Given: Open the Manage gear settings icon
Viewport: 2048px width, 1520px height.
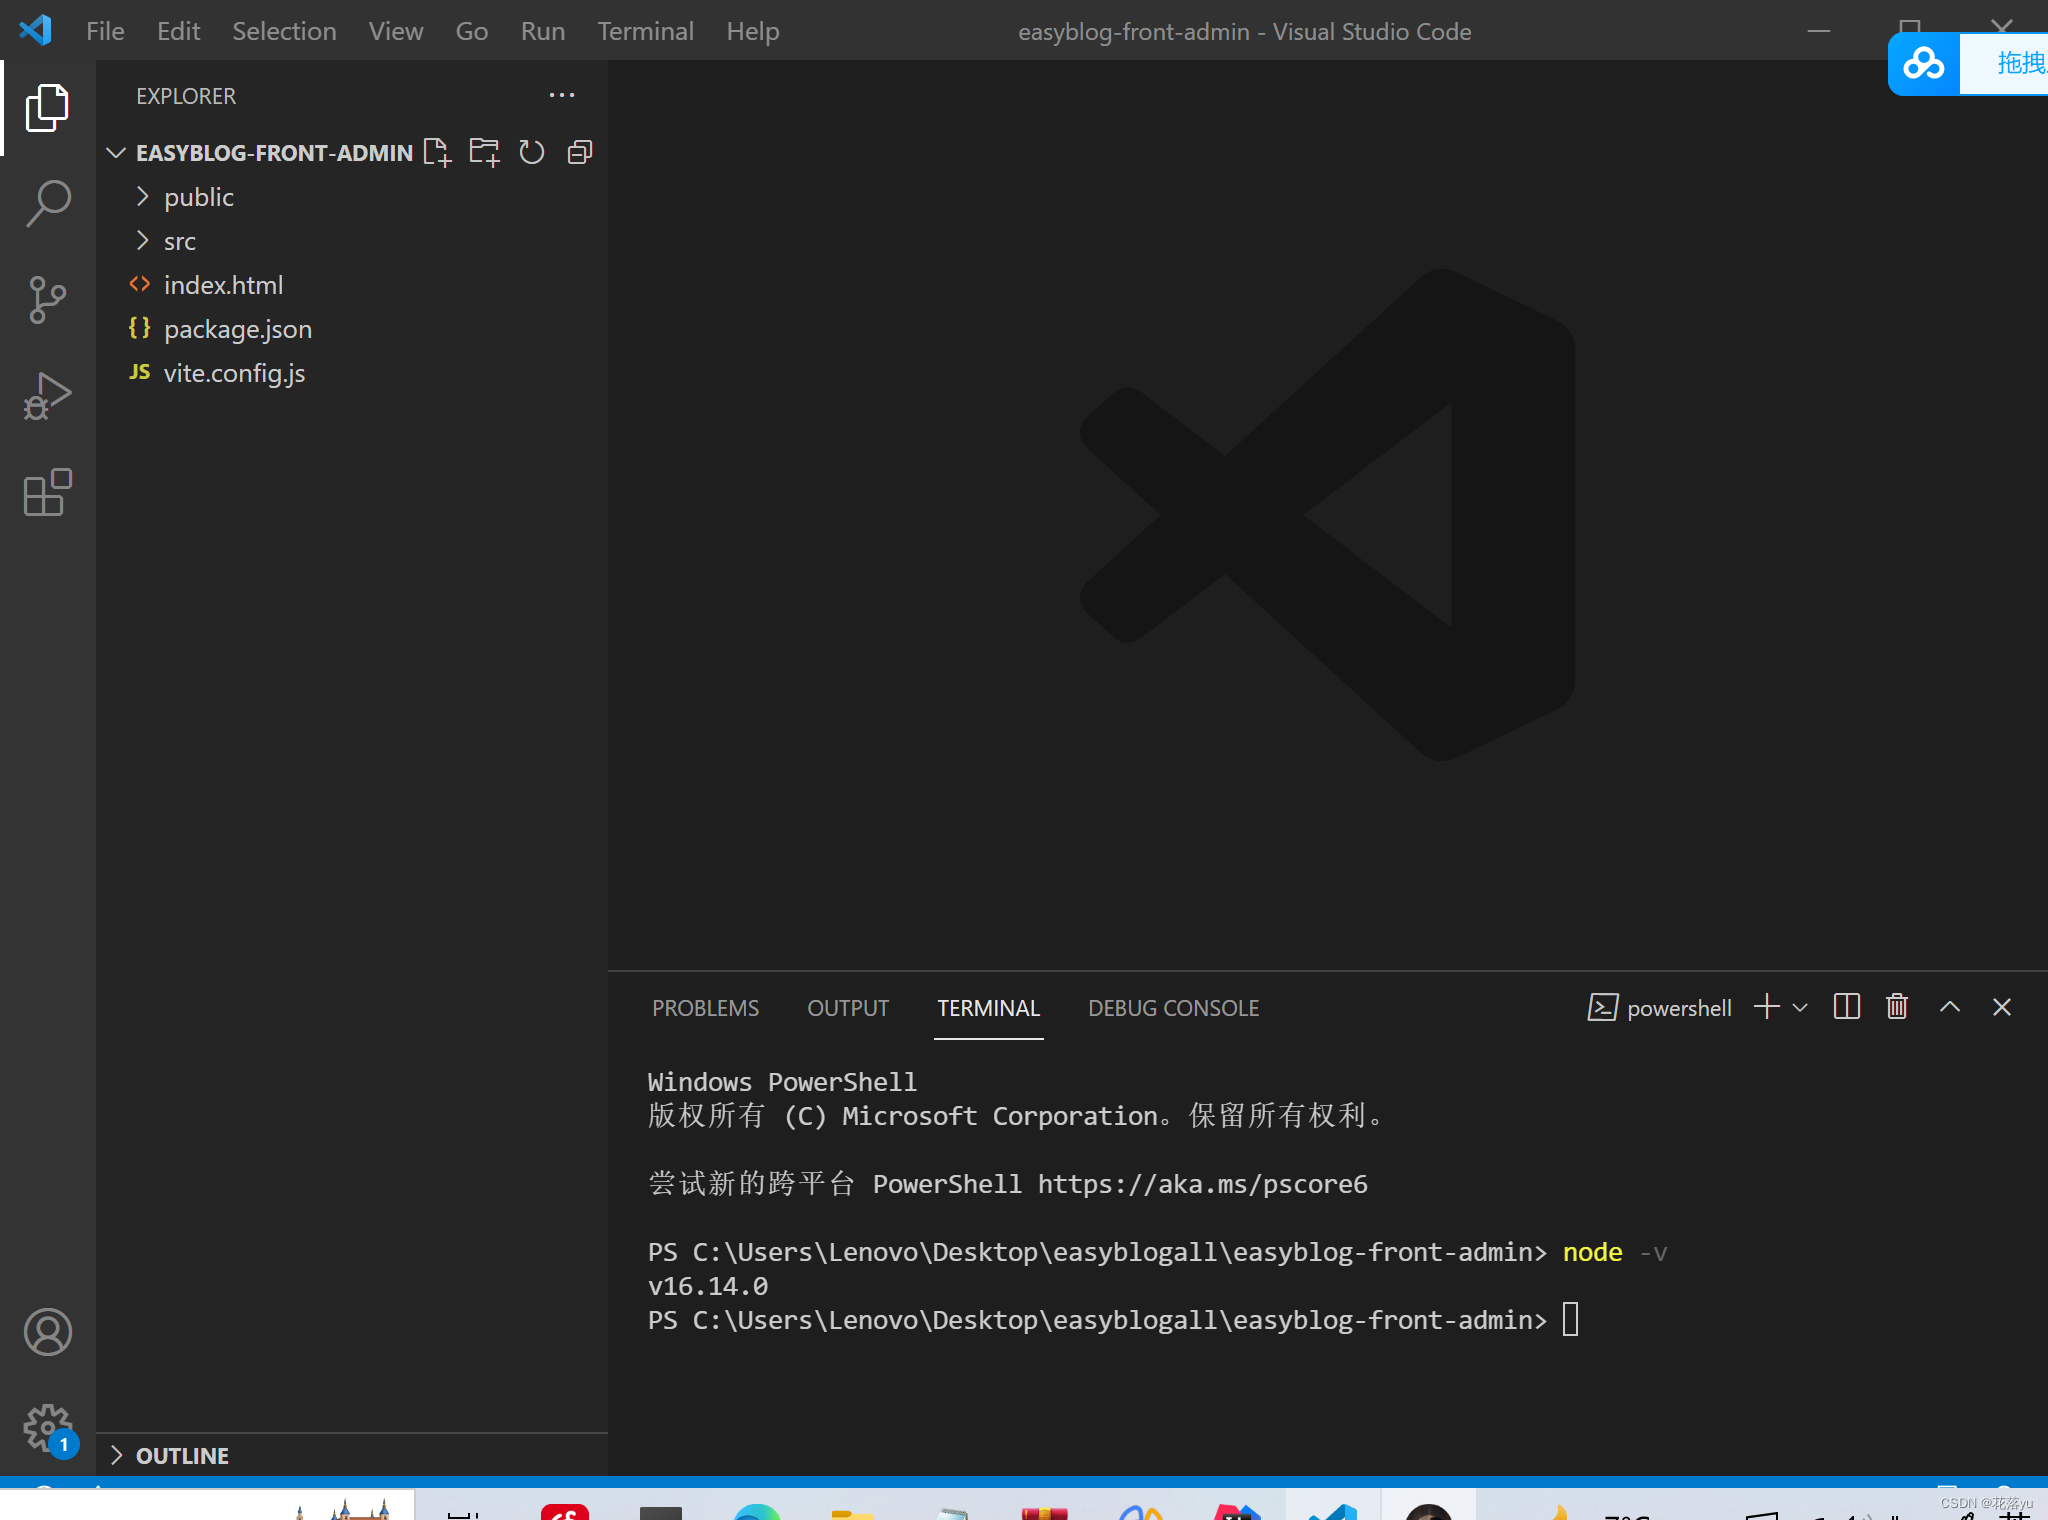Looking at the screenshot, I should tap(47, 1429).
